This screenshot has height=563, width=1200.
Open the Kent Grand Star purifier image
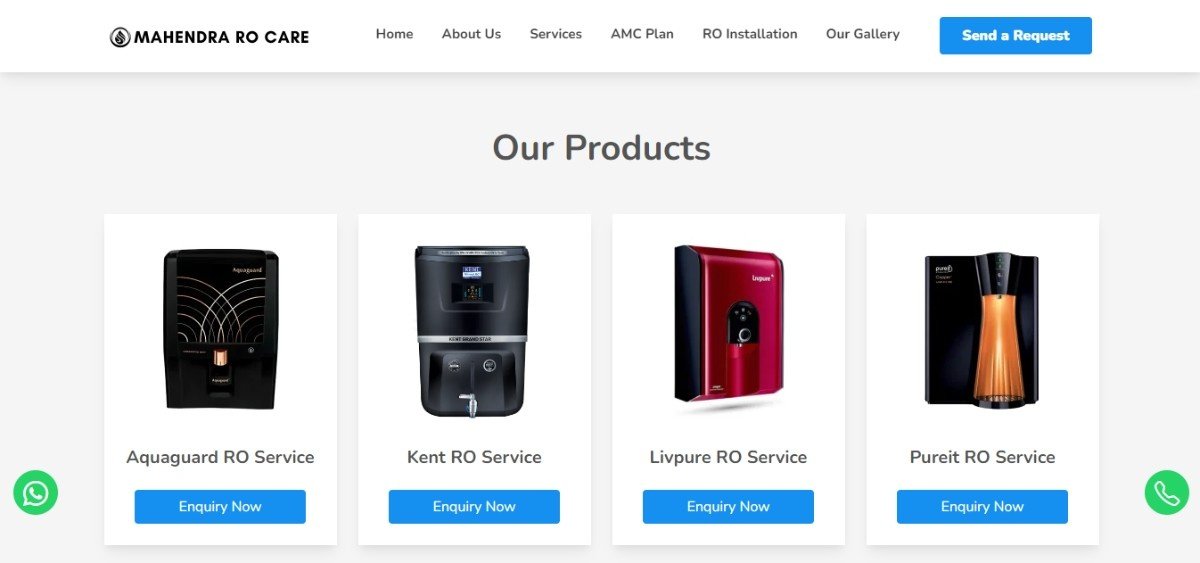(472, 331)
